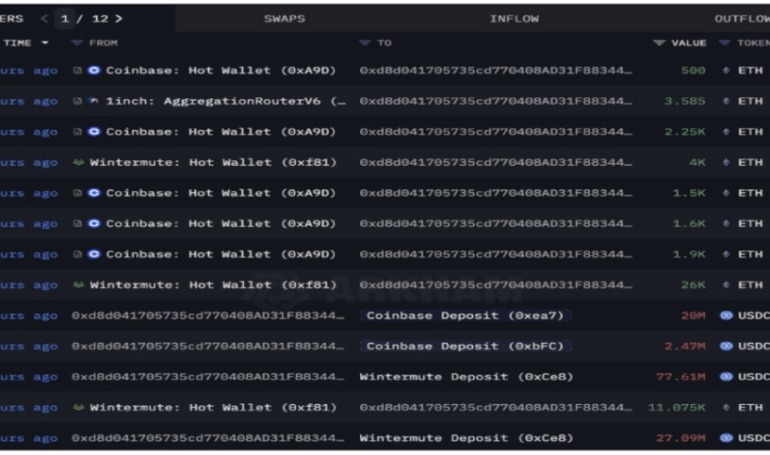
Task: Click the USDC token icon in the 77.61M row
Action: pos(726,376)
